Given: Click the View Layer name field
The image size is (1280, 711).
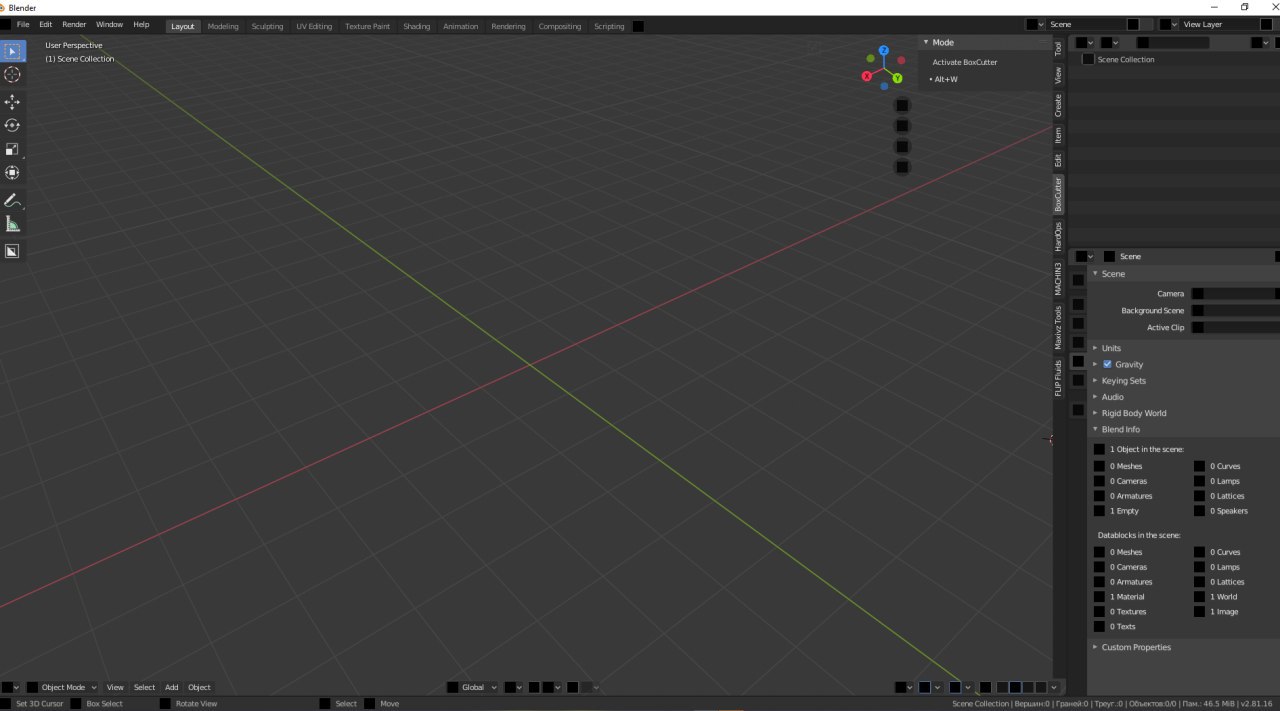Looking at the screenshot, I should (x=1219, y=24).
